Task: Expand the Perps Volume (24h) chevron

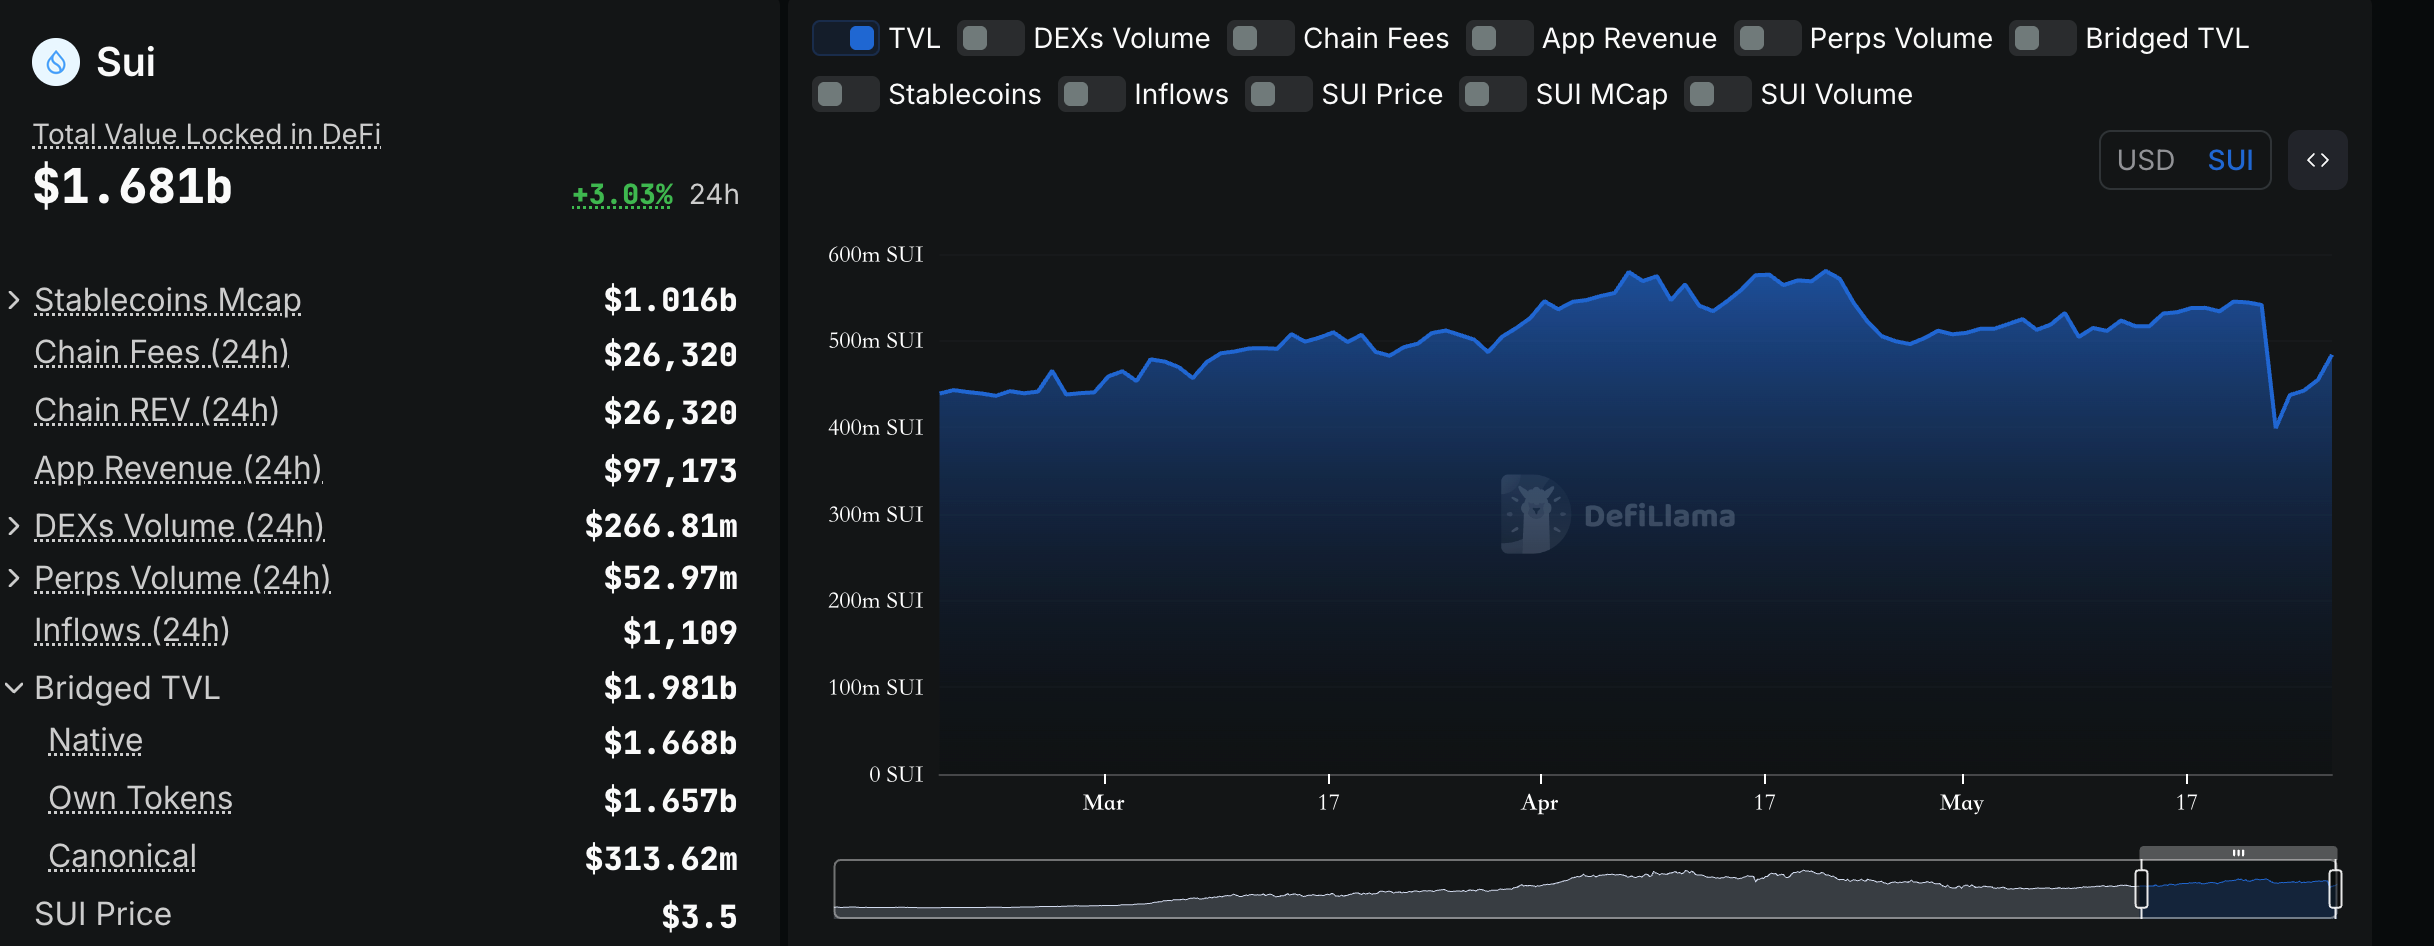Action: point(14,578)
